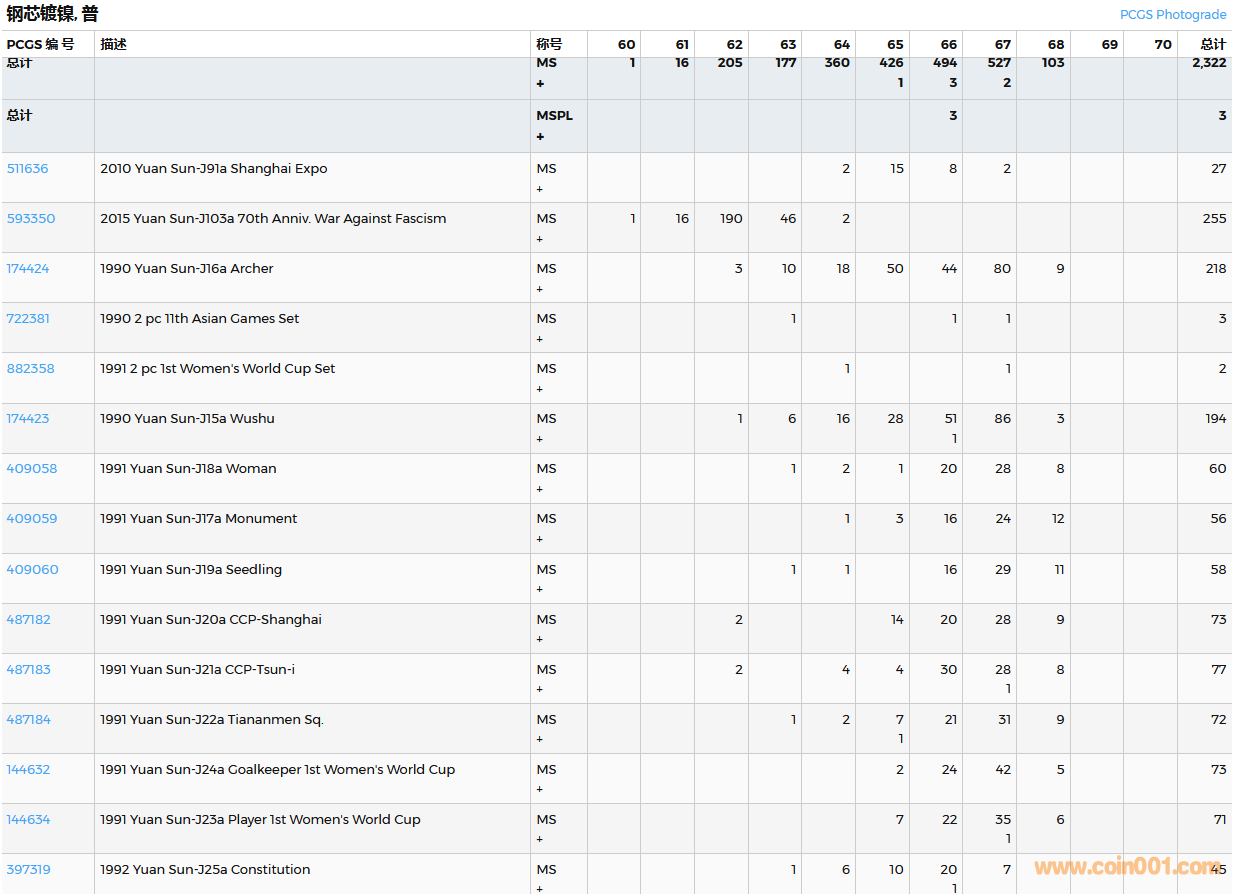Select link 487184 for Tiananmen Sq.

point(28,720)
